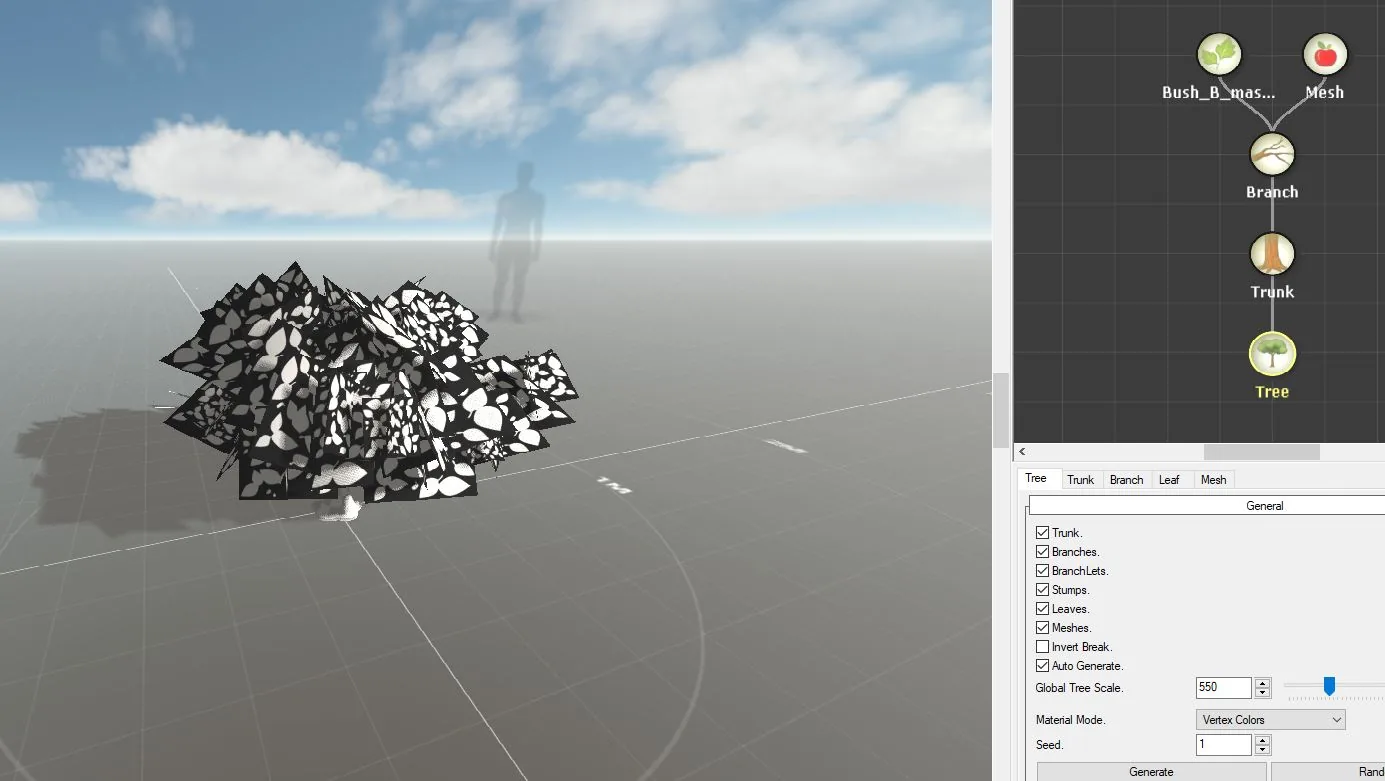Increase the Seed value with up arrow
1385x781 pixels.
tap(1262, 740)
